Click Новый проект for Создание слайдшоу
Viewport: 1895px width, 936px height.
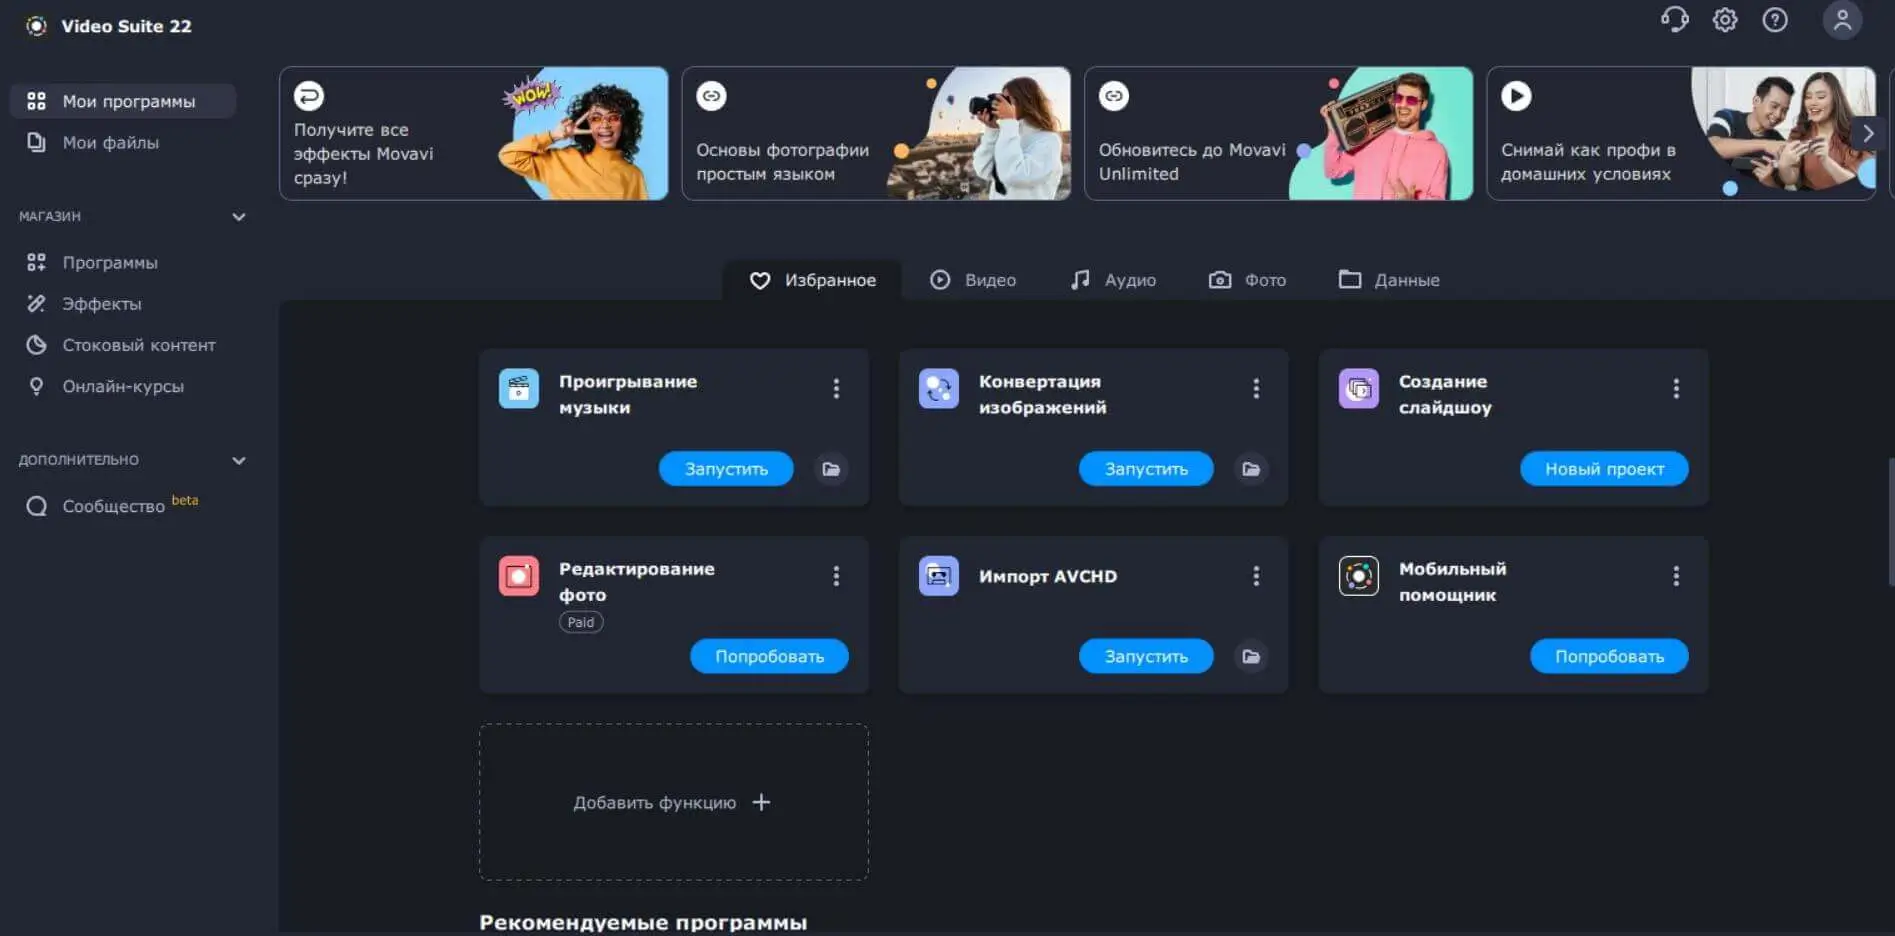[x=1604, y=469]
